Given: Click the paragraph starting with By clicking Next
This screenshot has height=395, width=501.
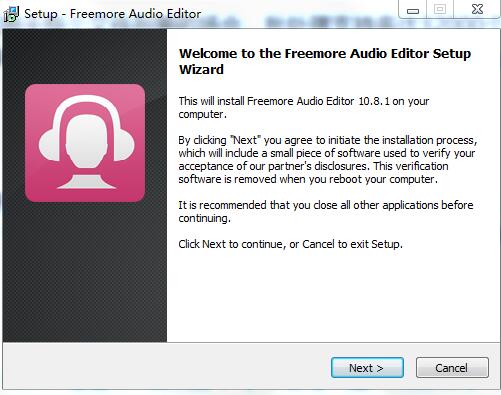Looking at the screenshot, I should (x=328, y=159).
